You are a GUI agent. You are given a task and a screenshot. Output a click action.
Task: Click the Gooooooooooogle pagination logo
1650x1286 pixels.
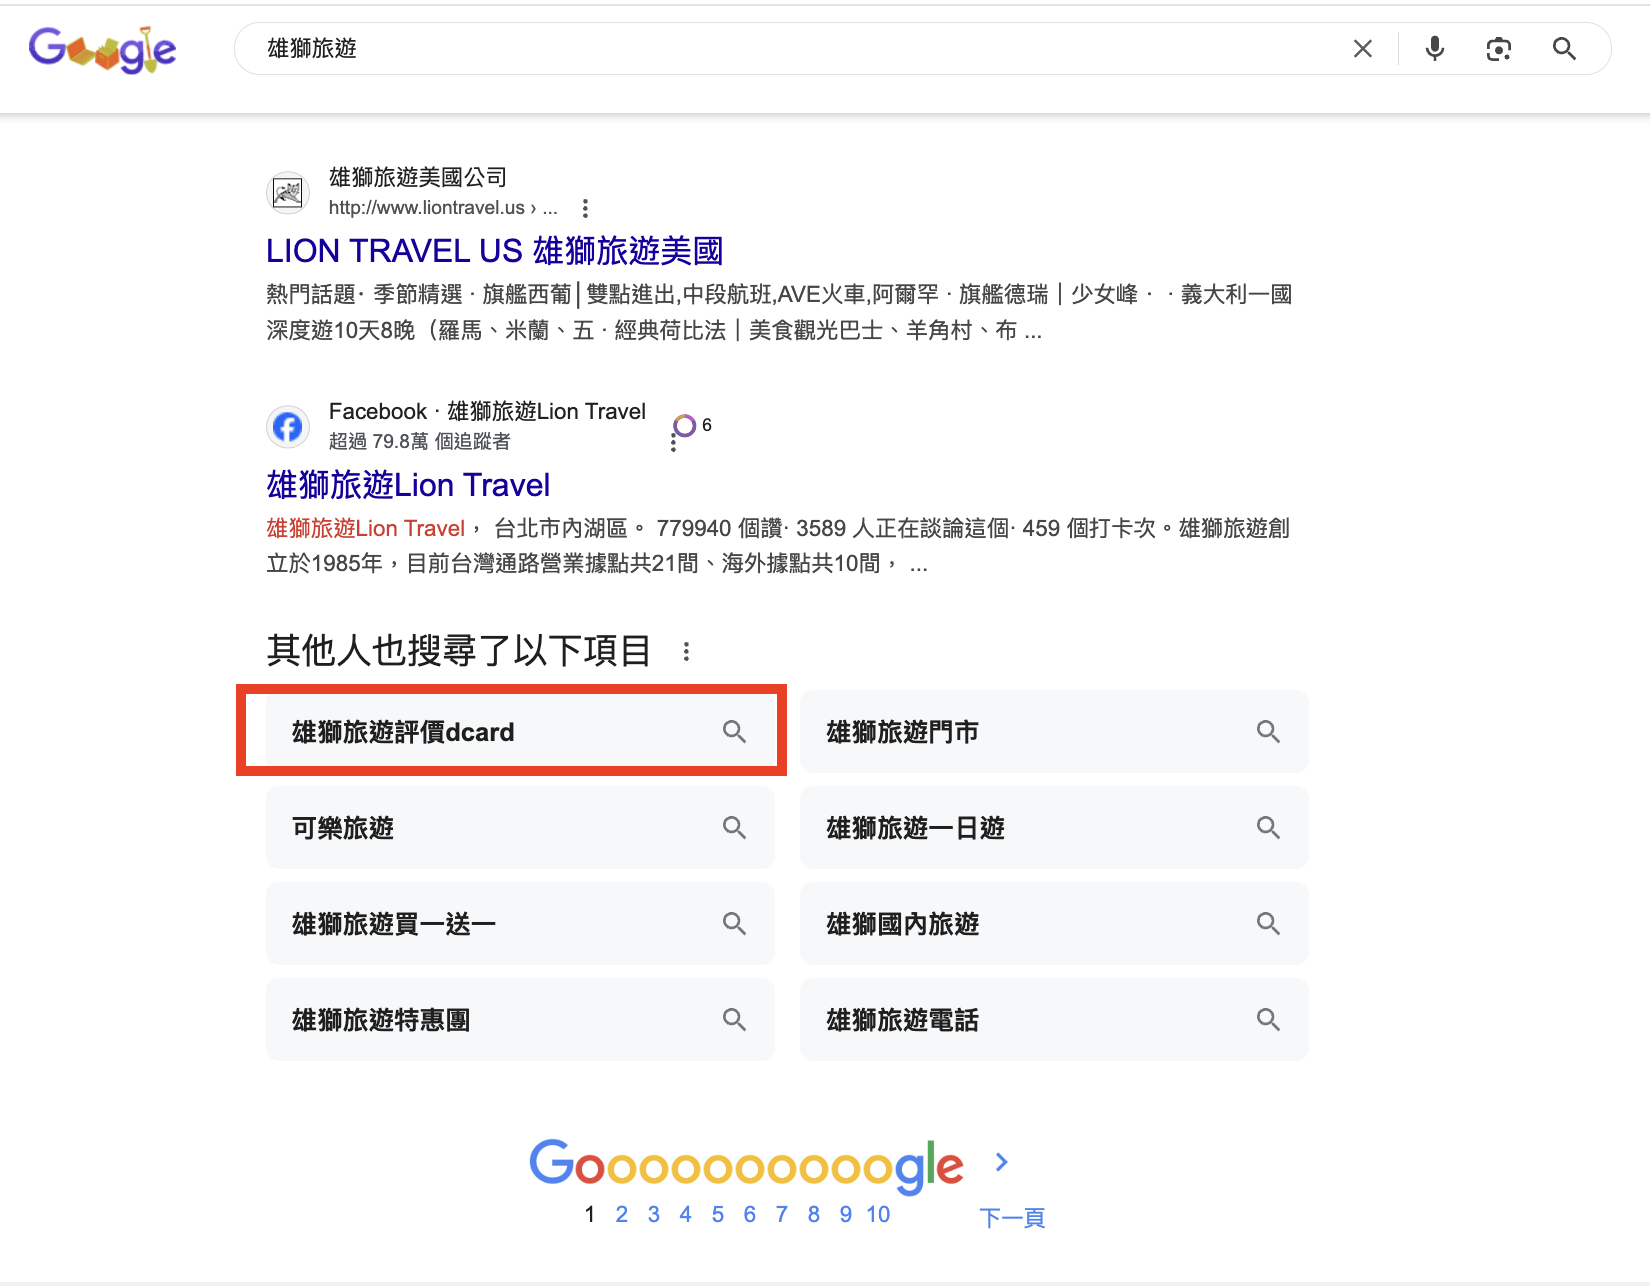tap(746, 1166)
